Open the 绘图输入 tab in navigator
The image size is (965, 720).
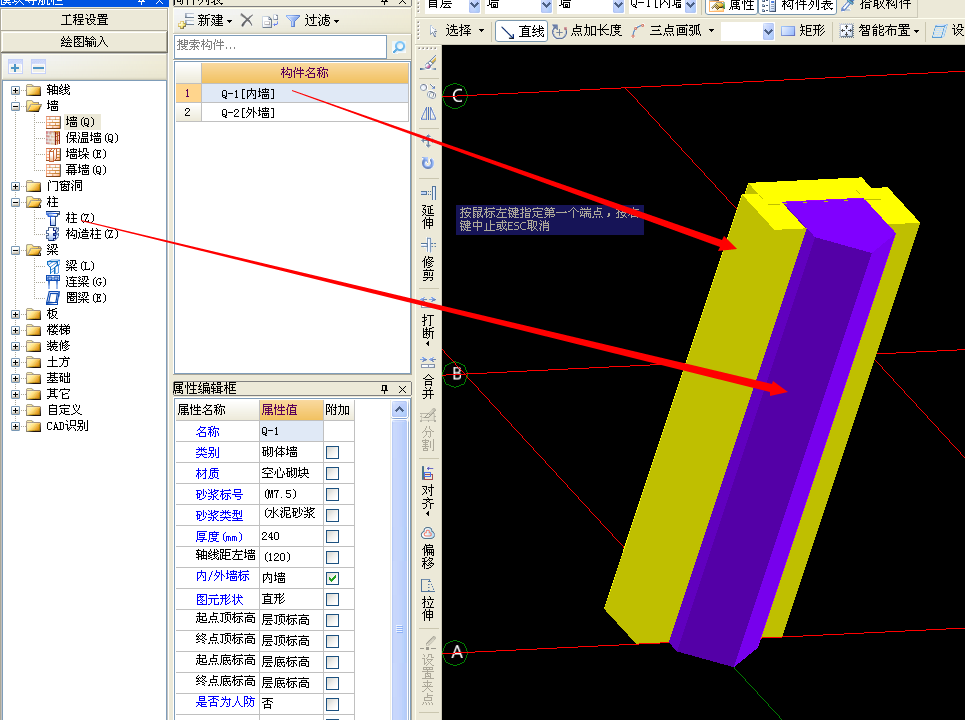(x=84, y=42)
